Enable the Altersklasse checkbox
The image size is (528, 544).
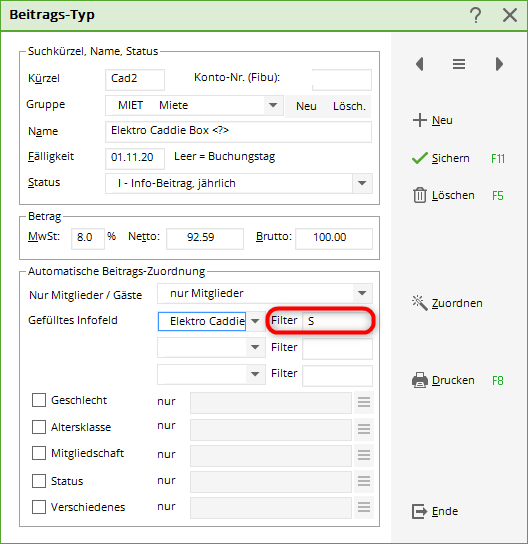click(39, 427)
